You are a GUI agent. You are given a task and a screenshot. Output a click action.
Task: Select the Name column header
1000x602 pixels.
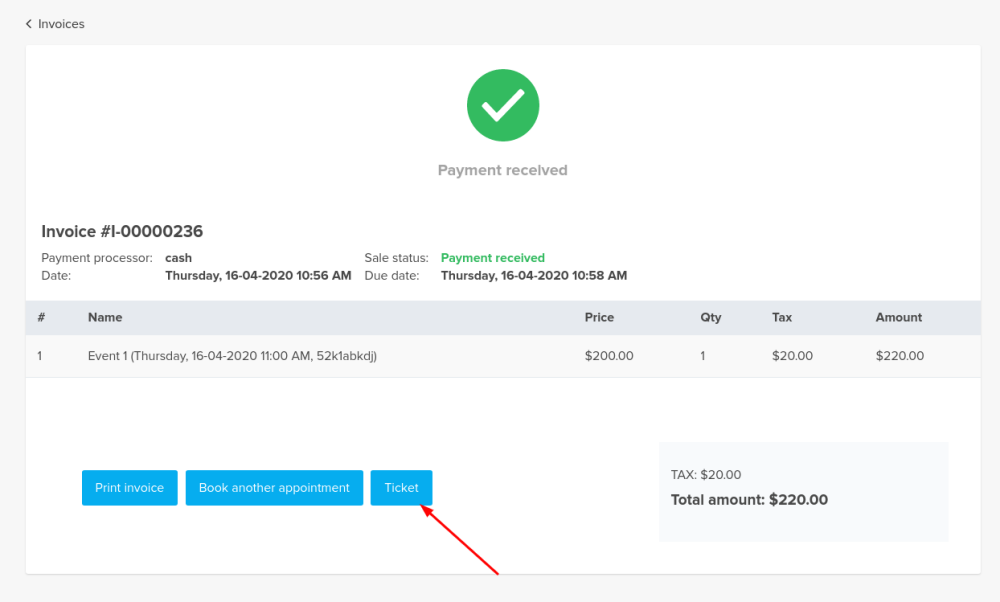(105, 317)
